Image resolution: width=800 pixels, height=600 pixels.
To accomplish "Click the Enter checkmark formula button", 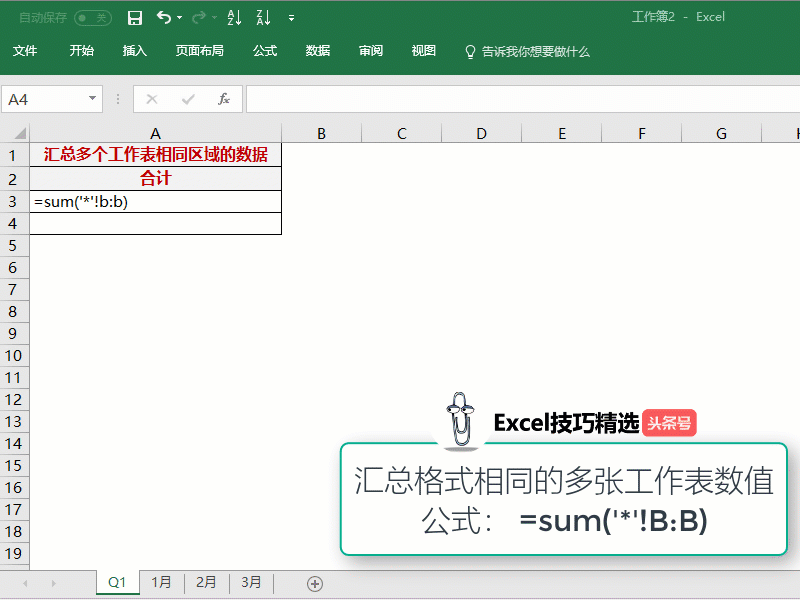I will click(x=188, y=99).
